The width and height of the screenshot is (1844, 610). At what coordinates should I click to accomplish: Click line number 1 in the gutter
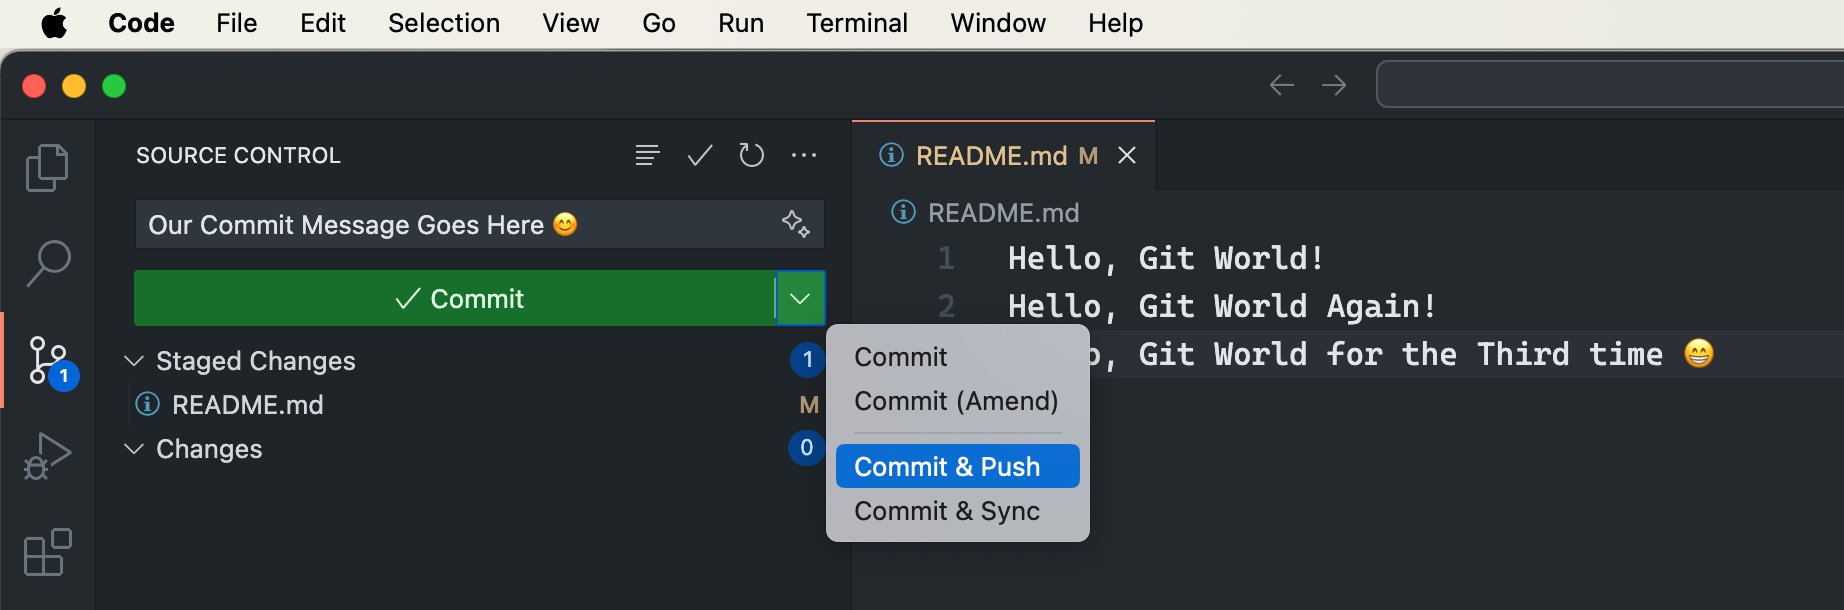click(x=946, y=258)
